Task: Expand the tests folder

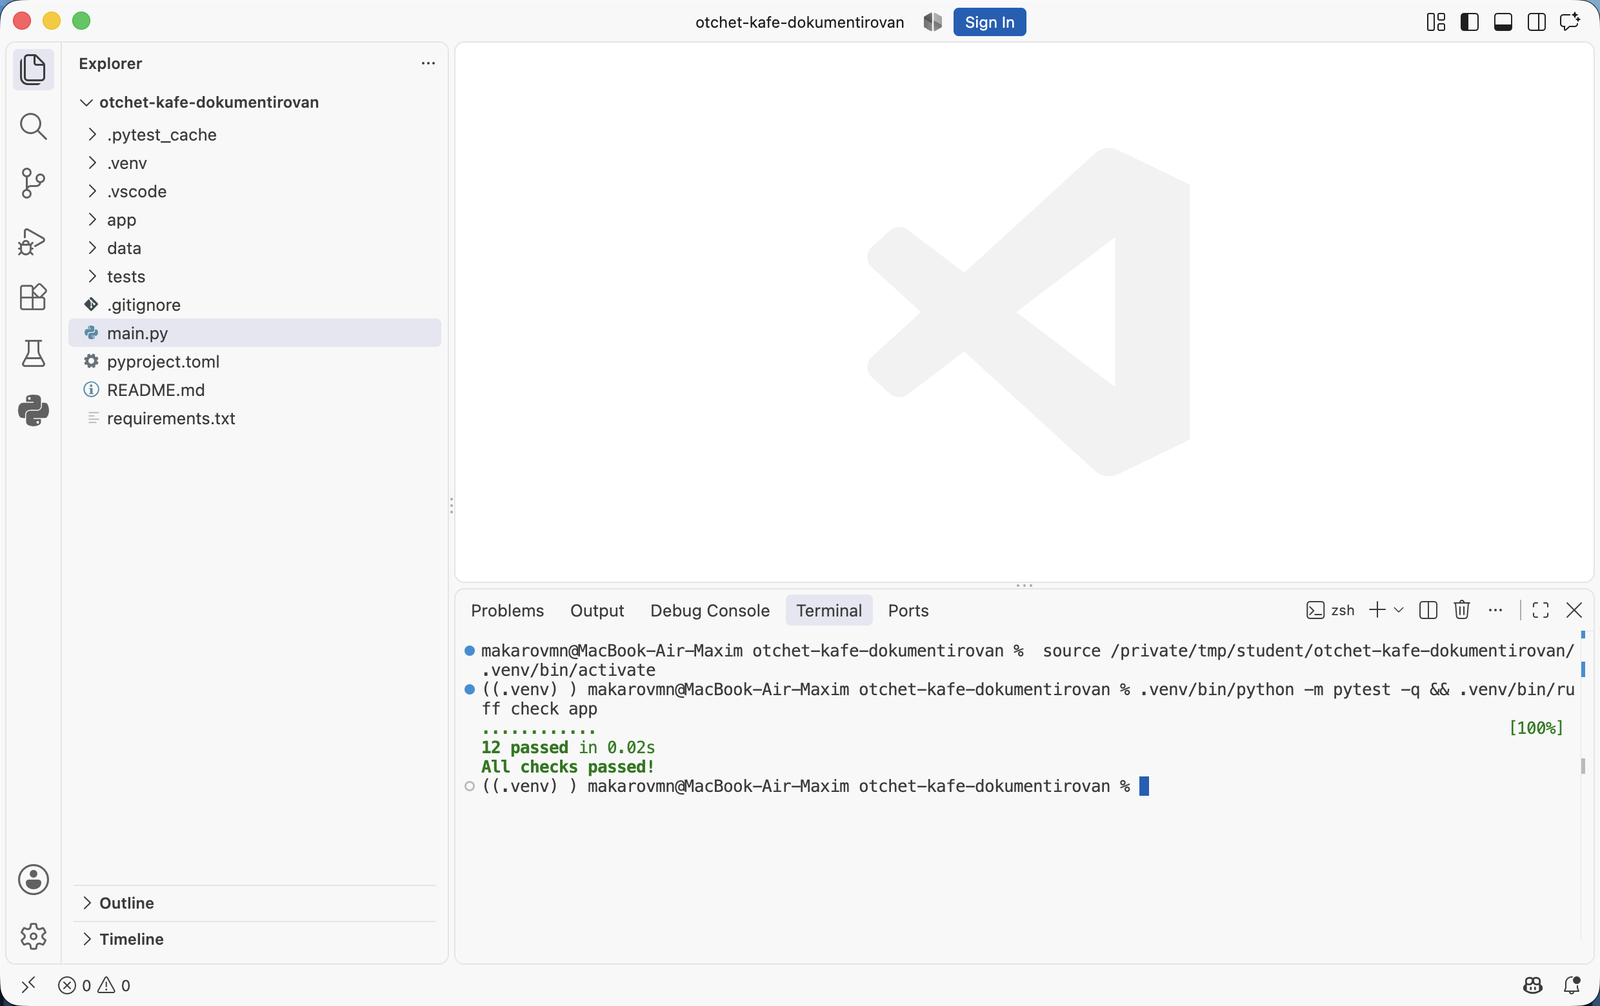Action: [255, 276]
